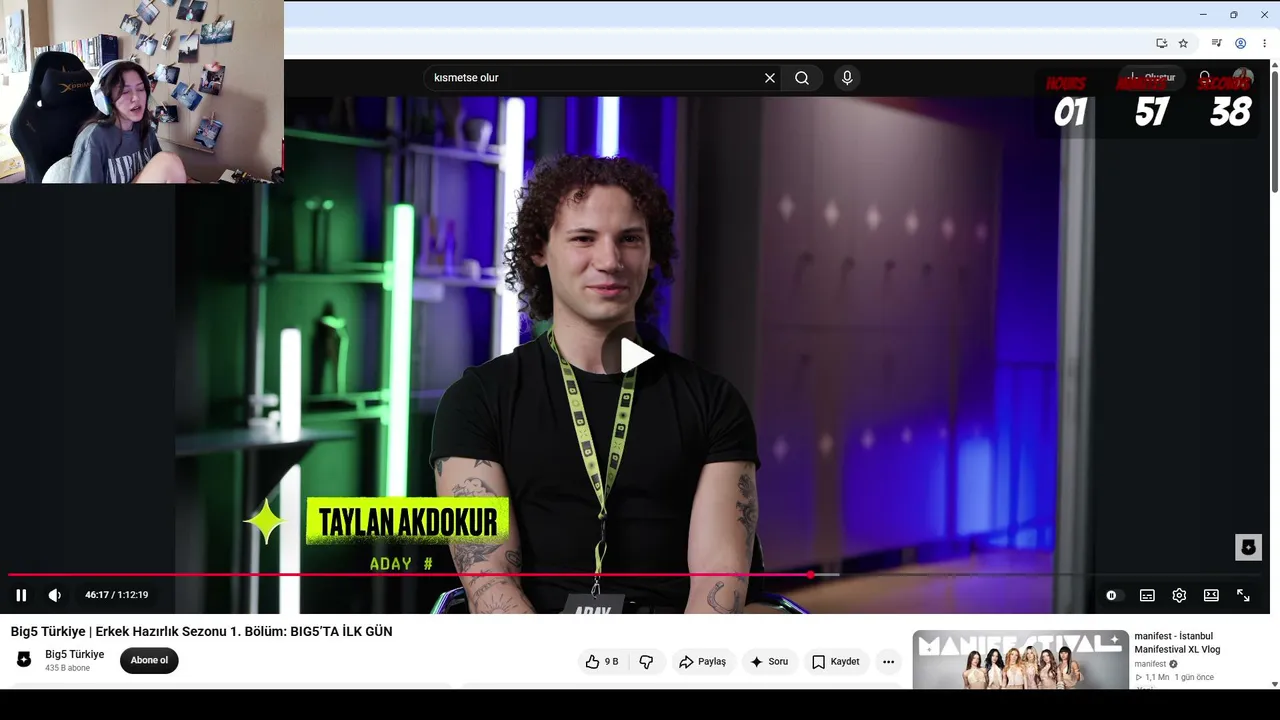
Task: Click the page scrollbar up arrow
Action: (1274, 65)
